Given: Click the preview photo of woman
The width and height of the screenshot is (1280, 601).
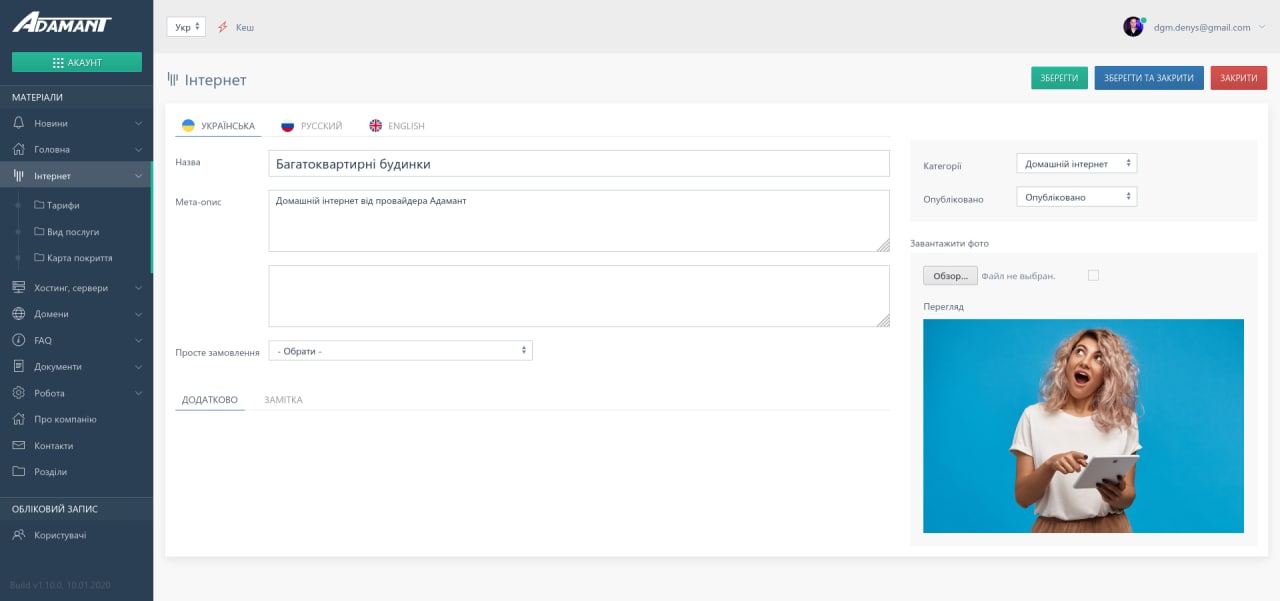Looking at the screenshot, I should tap(1083, 426).
